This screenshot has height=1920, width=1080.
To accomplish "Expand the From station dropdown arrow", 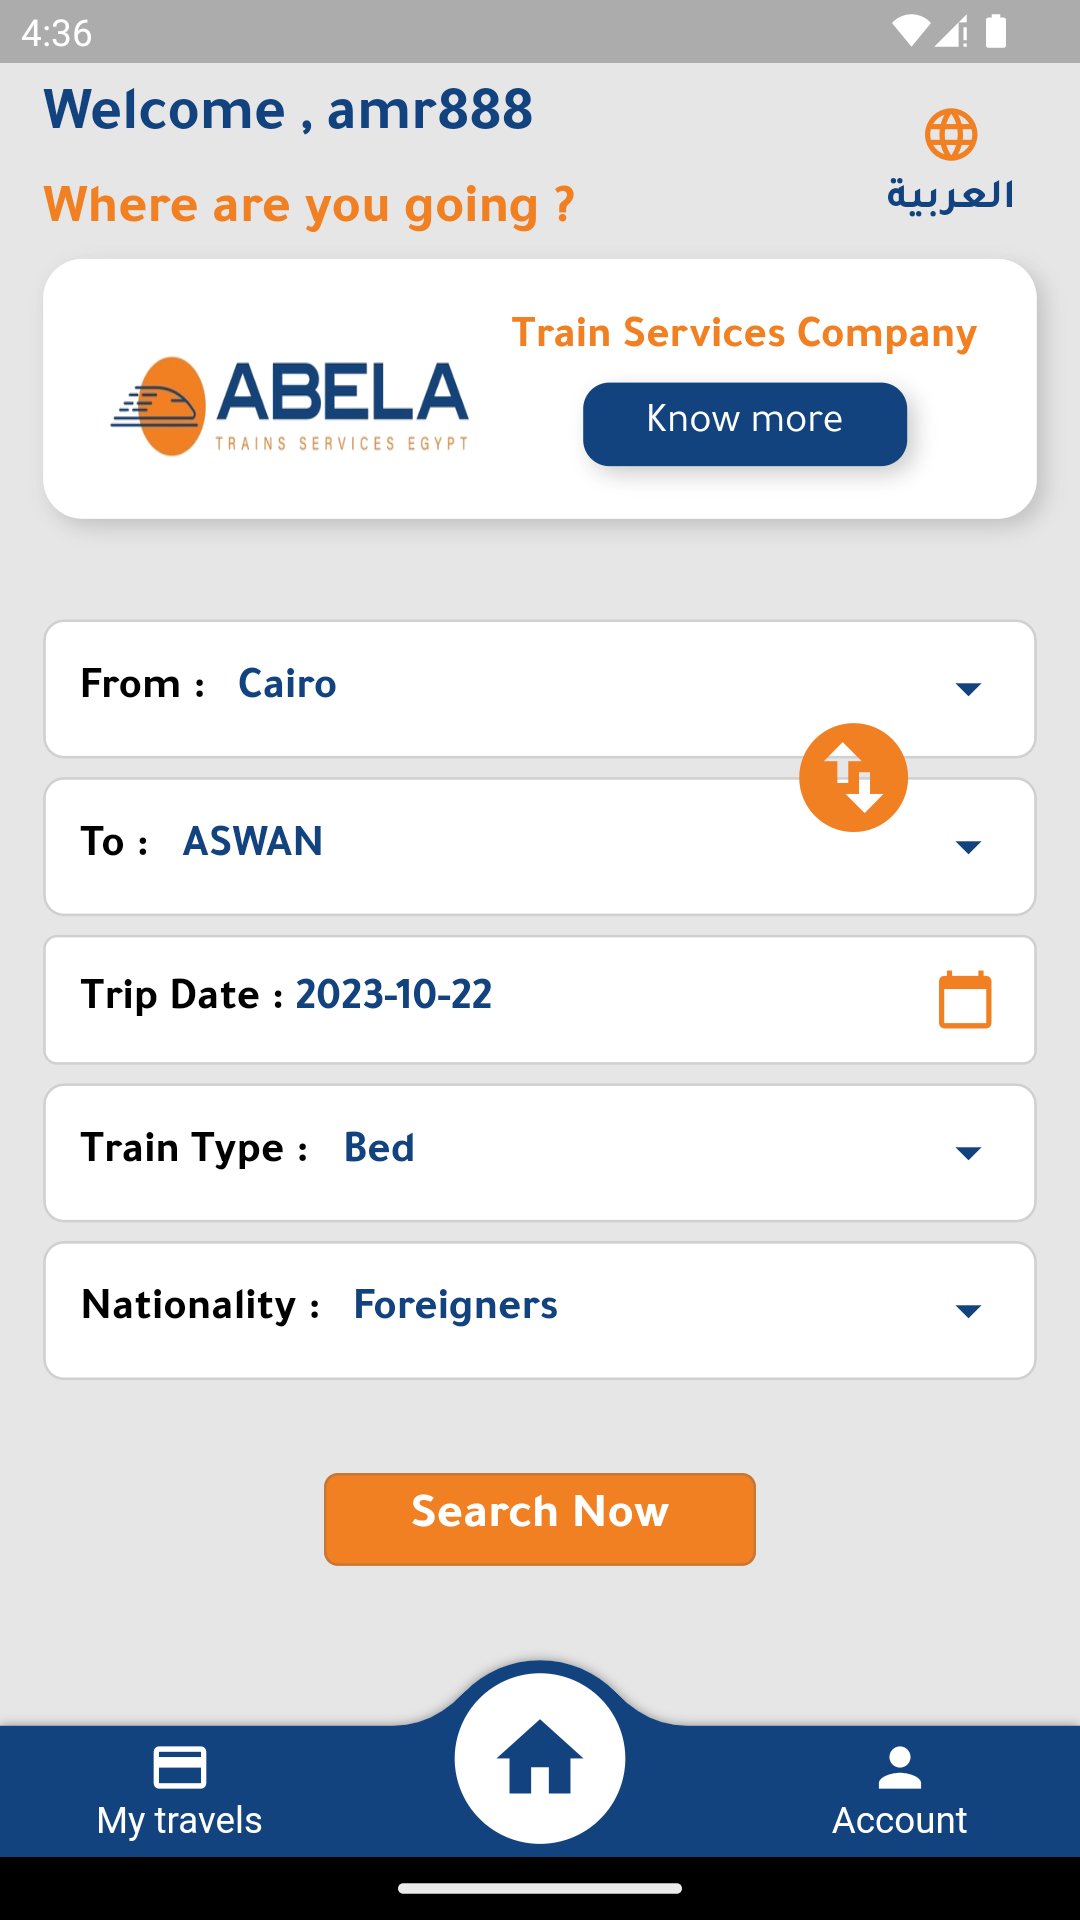I will coord(968,688).
